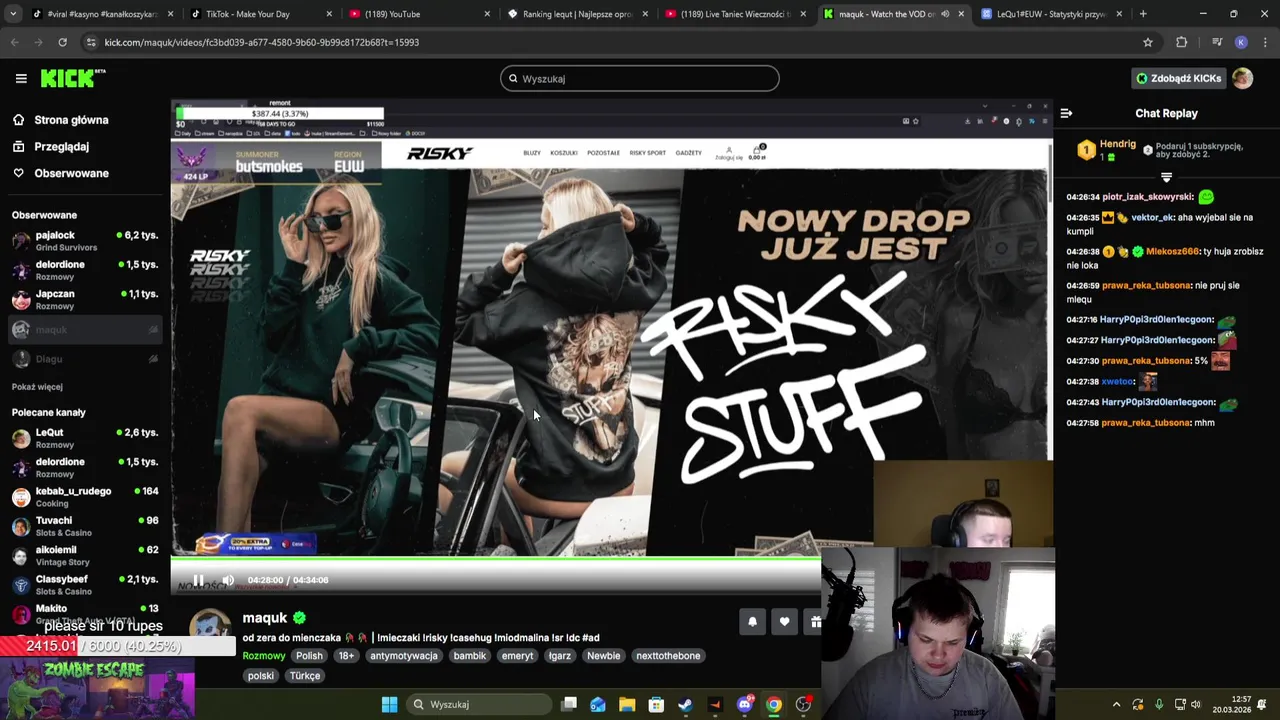Click the Zdobądź KICKs button
1280x720 pixels.
(x=1178, y=78)
